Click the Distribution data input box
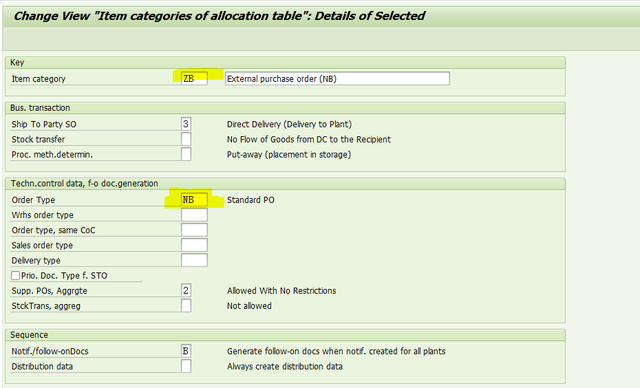The width and height of the screenshot is (640, 388). coord(186,366)
